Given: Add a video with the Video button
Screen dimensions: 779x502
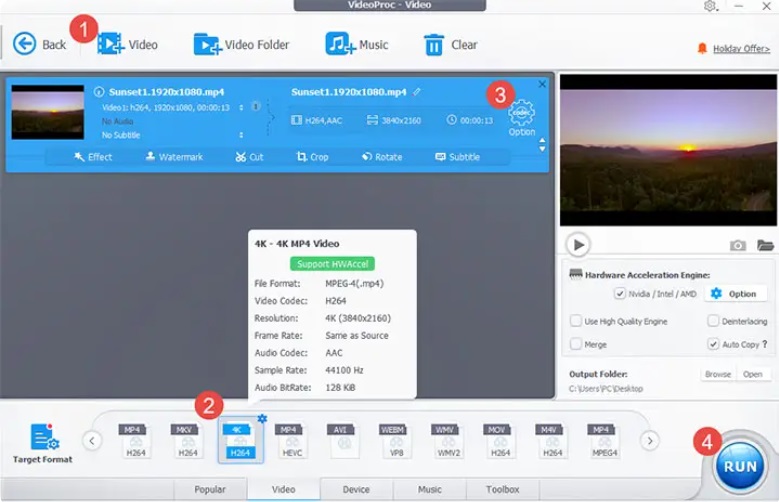Looking at the screenshot, I should click(x=128, y=44).
